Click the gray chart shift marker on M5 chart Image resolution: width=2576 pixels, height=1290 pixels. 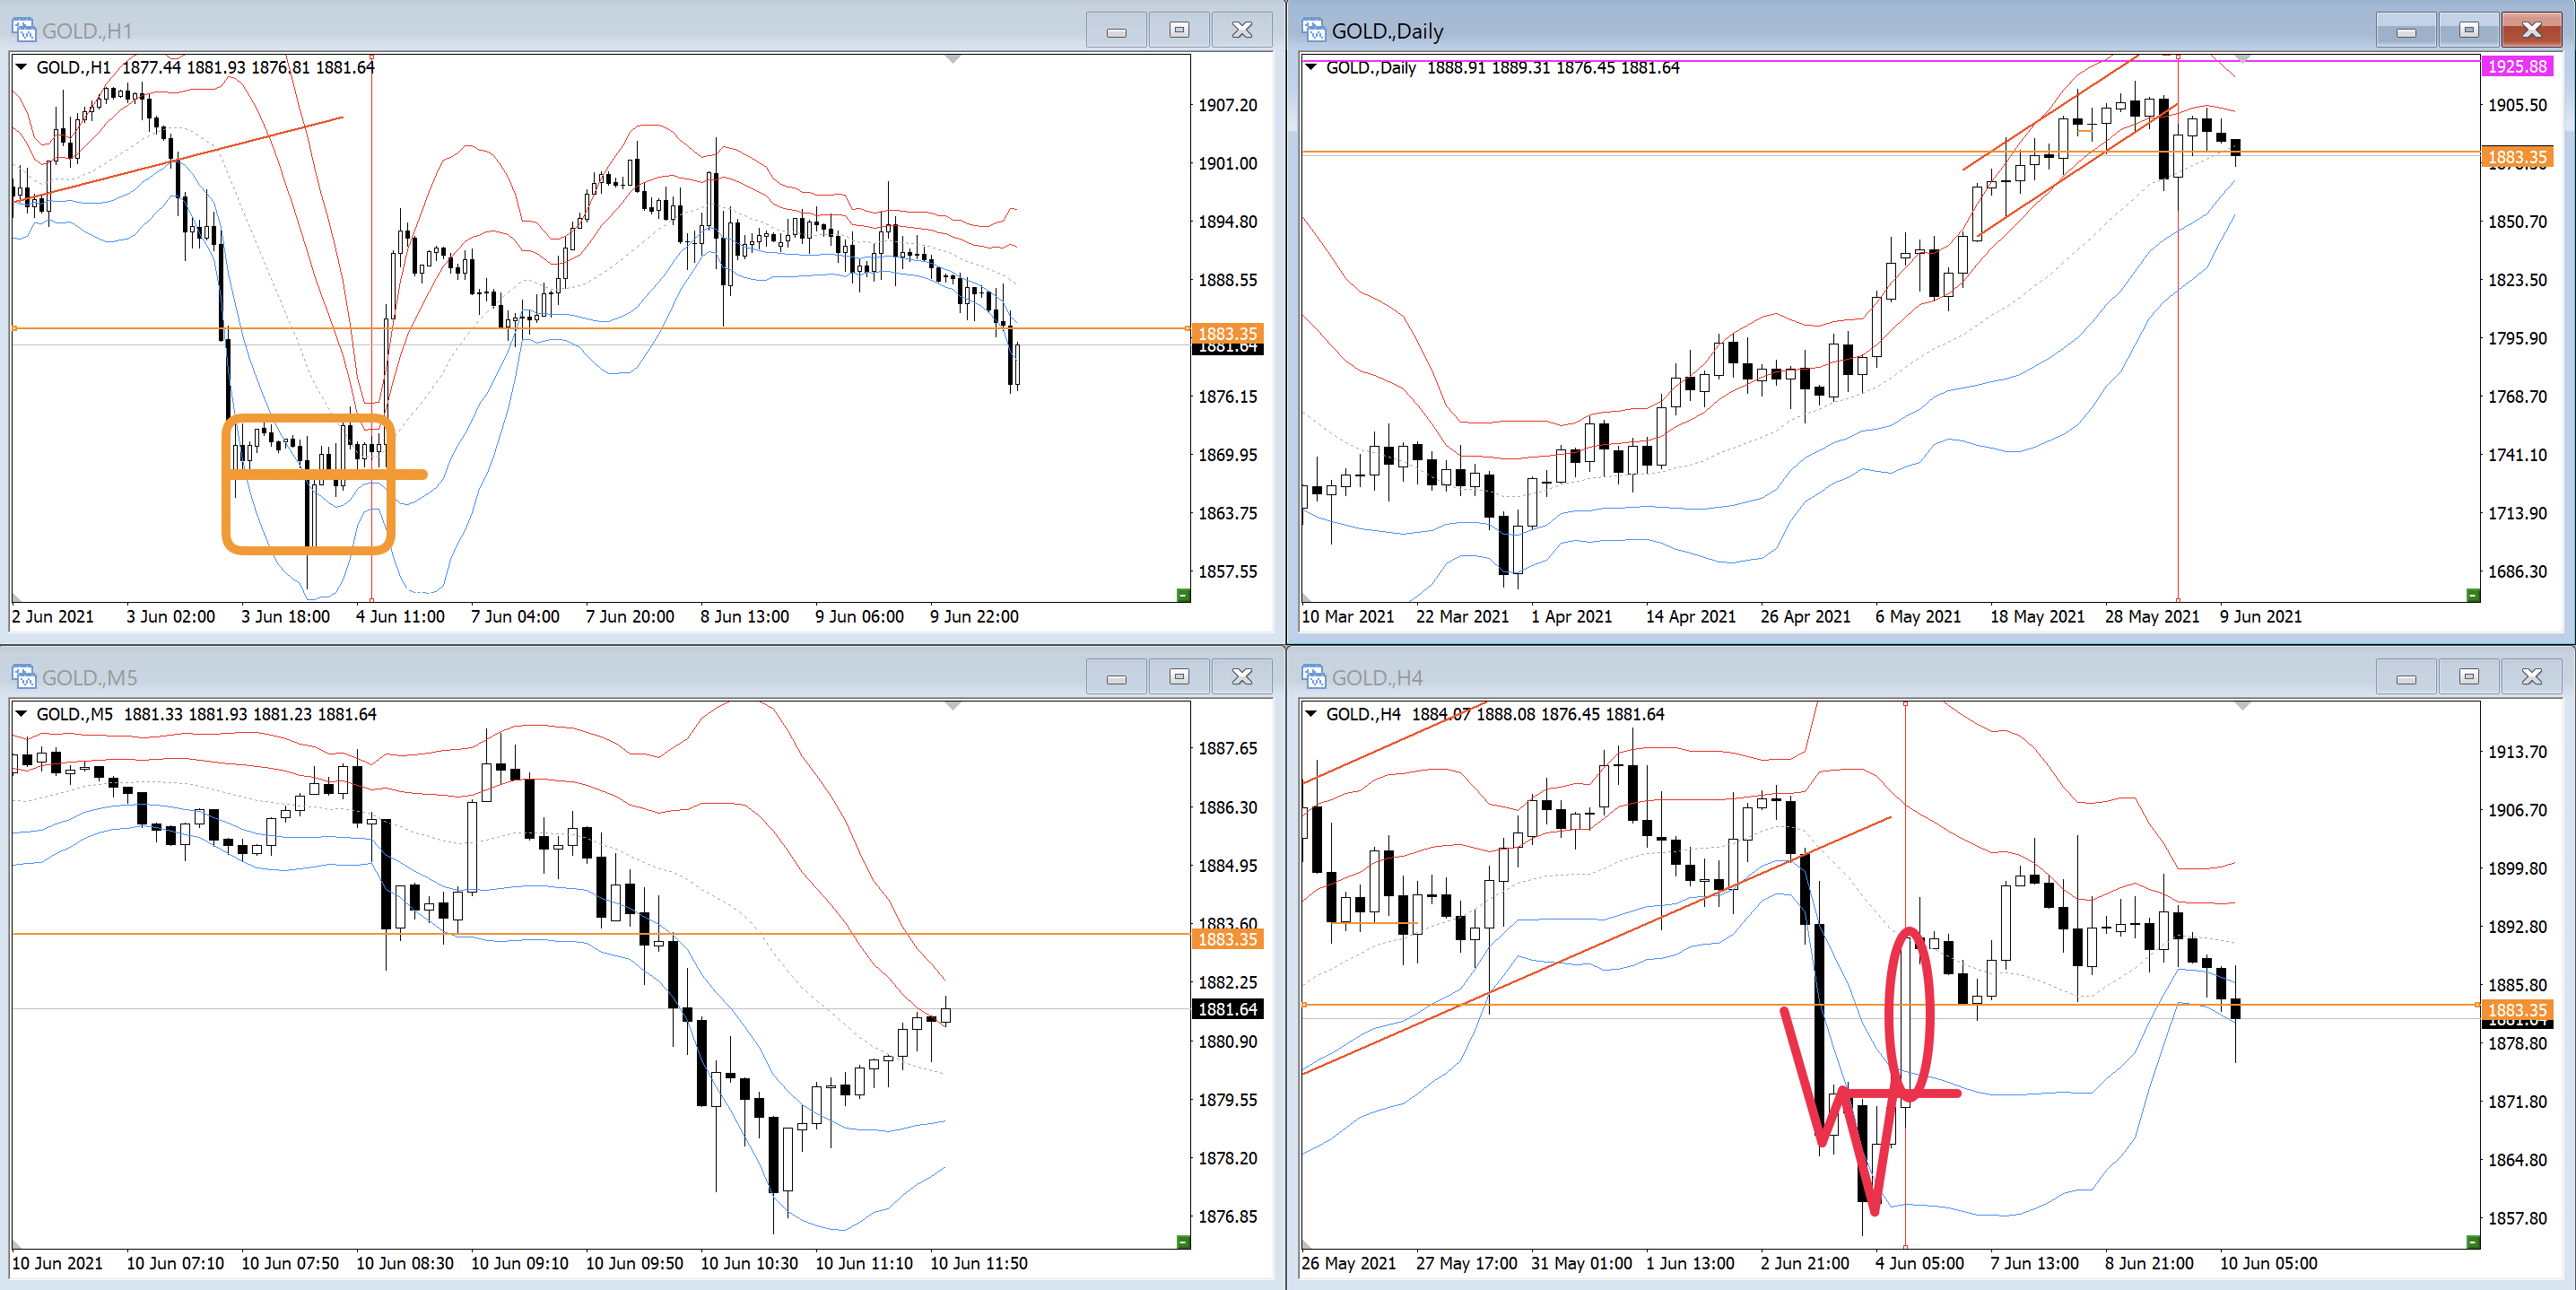pos(953,707)
